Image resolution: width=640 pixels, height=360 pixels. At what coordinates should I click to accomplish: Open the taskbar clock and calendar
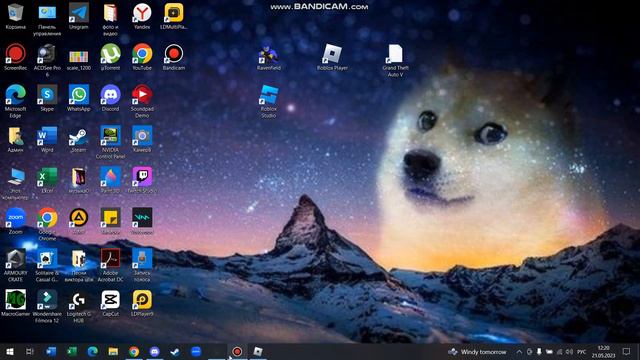(603, 352)
